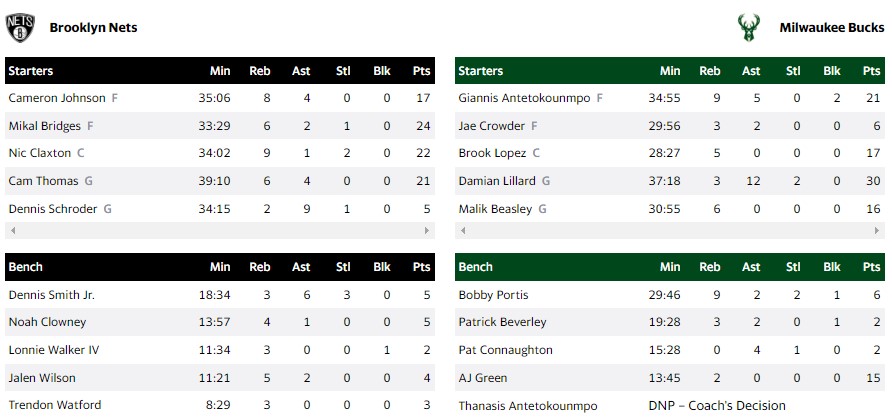The height and width of the screenshot is (418, 892).
Task: Click Ast header in Bucks bench table
Action: point(751,267)
